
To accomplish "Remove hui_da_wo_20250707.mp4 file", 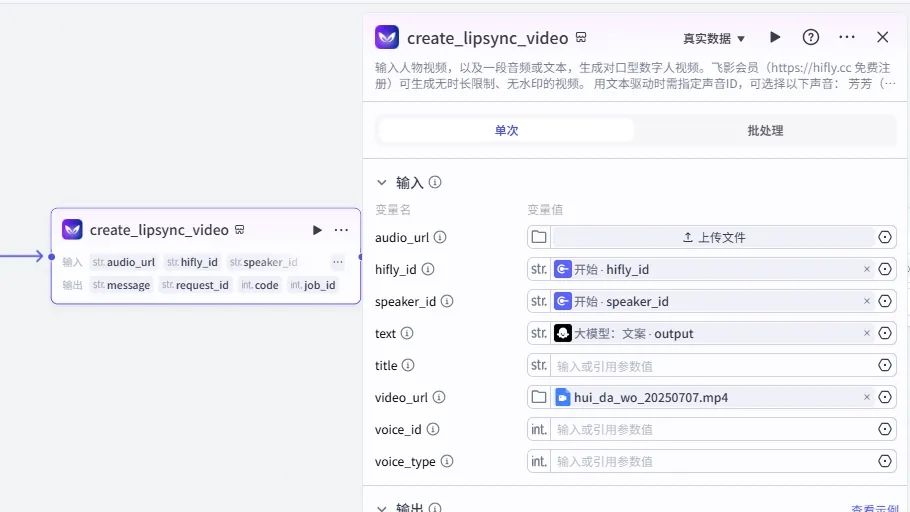I will coord(866,397).
